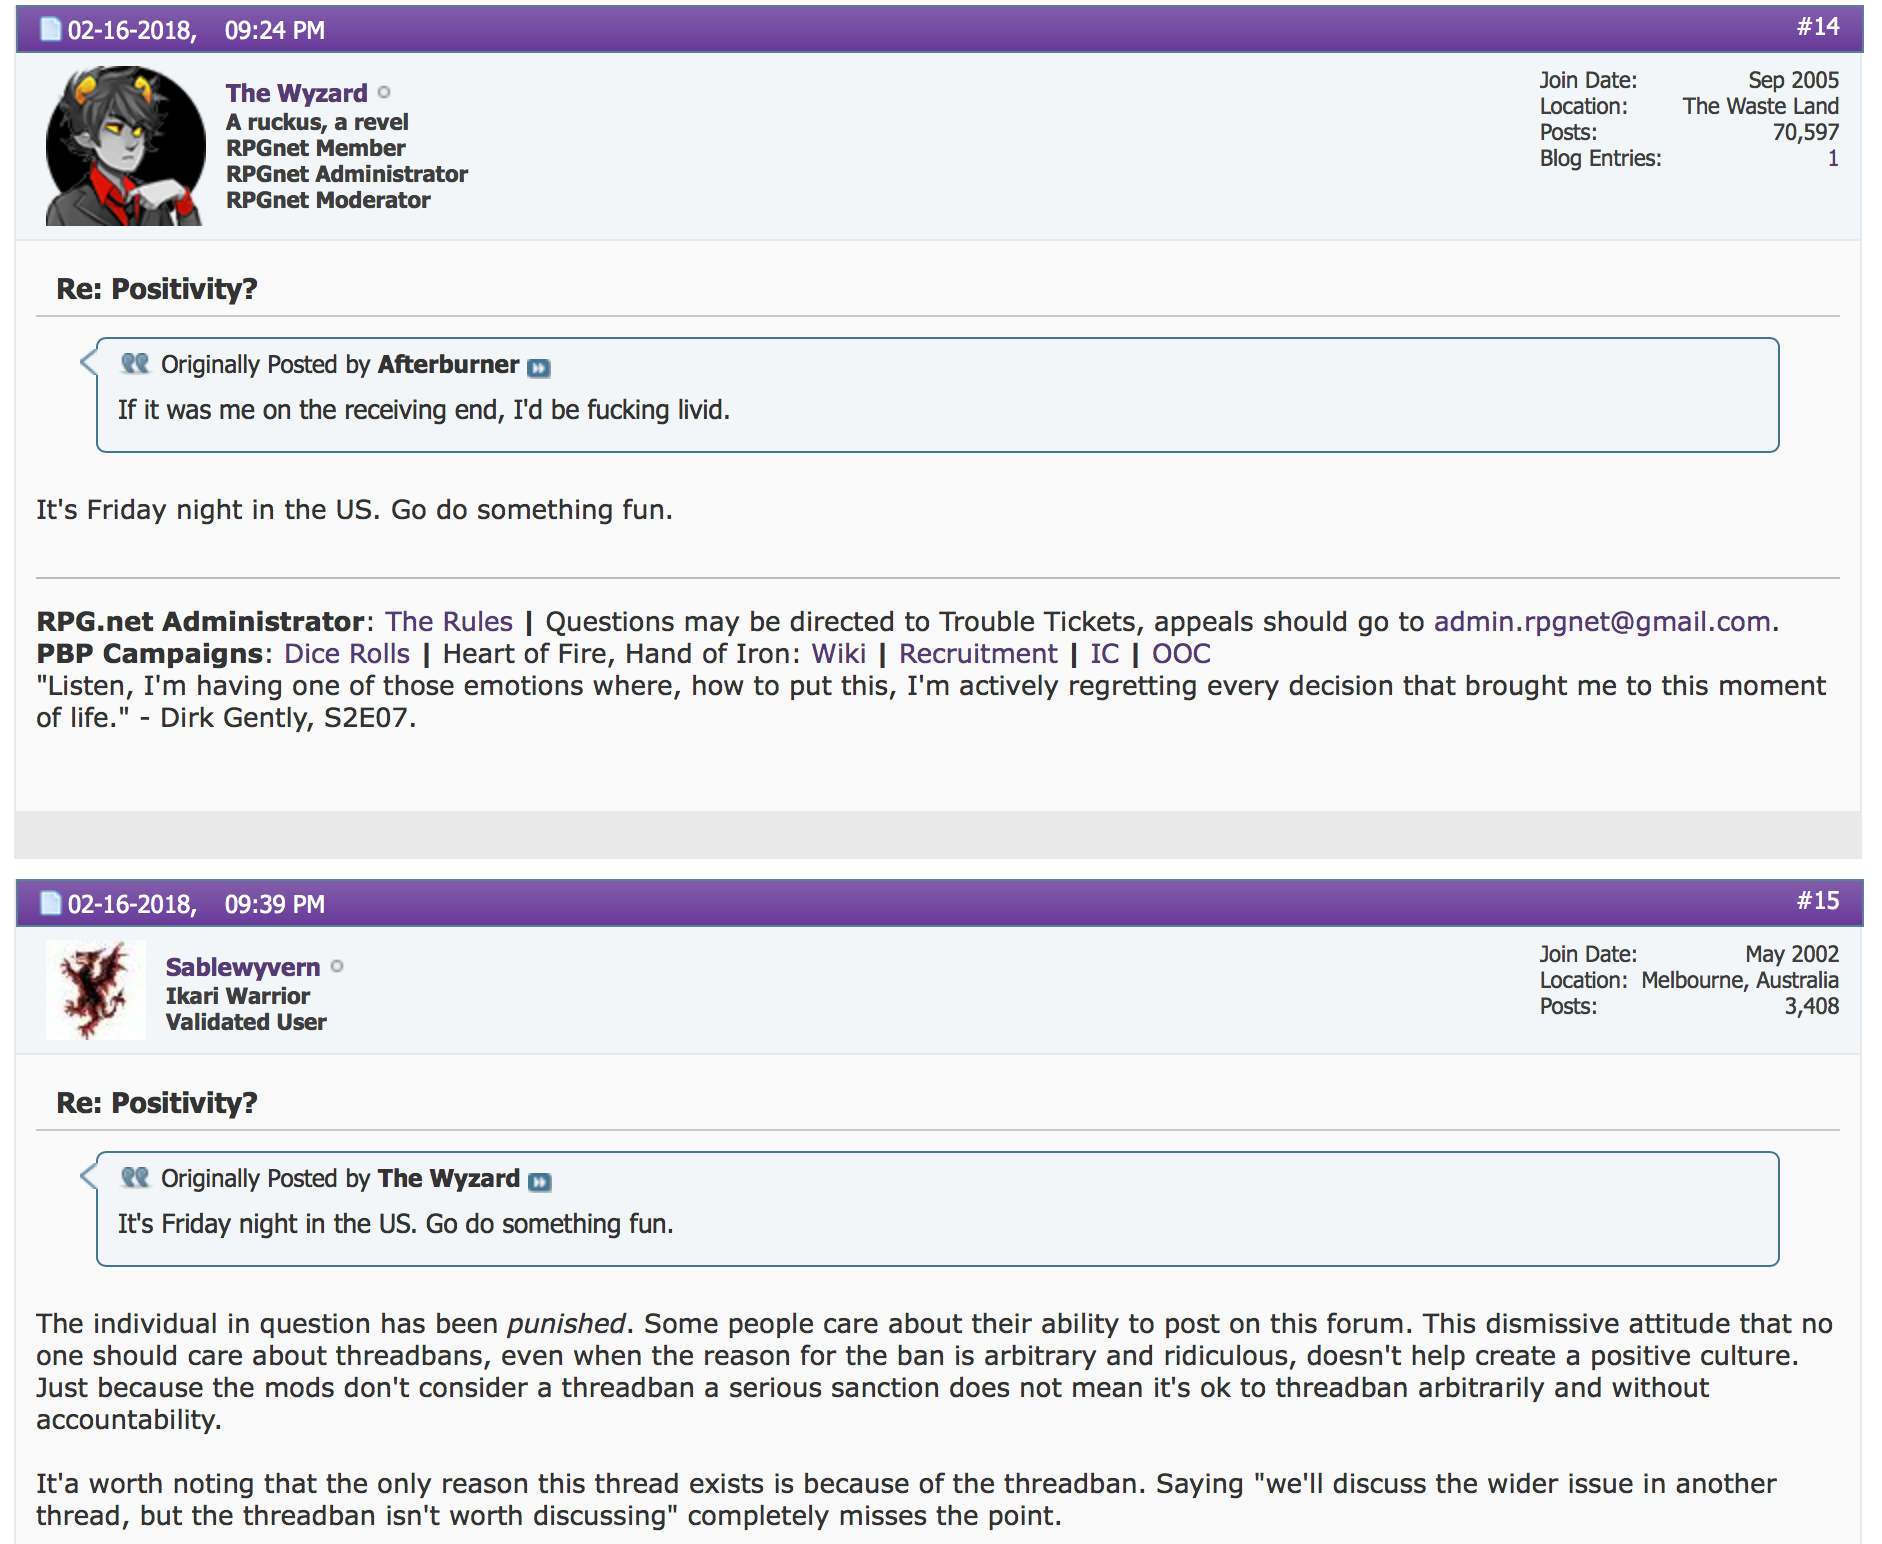Open the IC campaign link
The image size is (1882, 1544).
click(x=1105, y=654)
